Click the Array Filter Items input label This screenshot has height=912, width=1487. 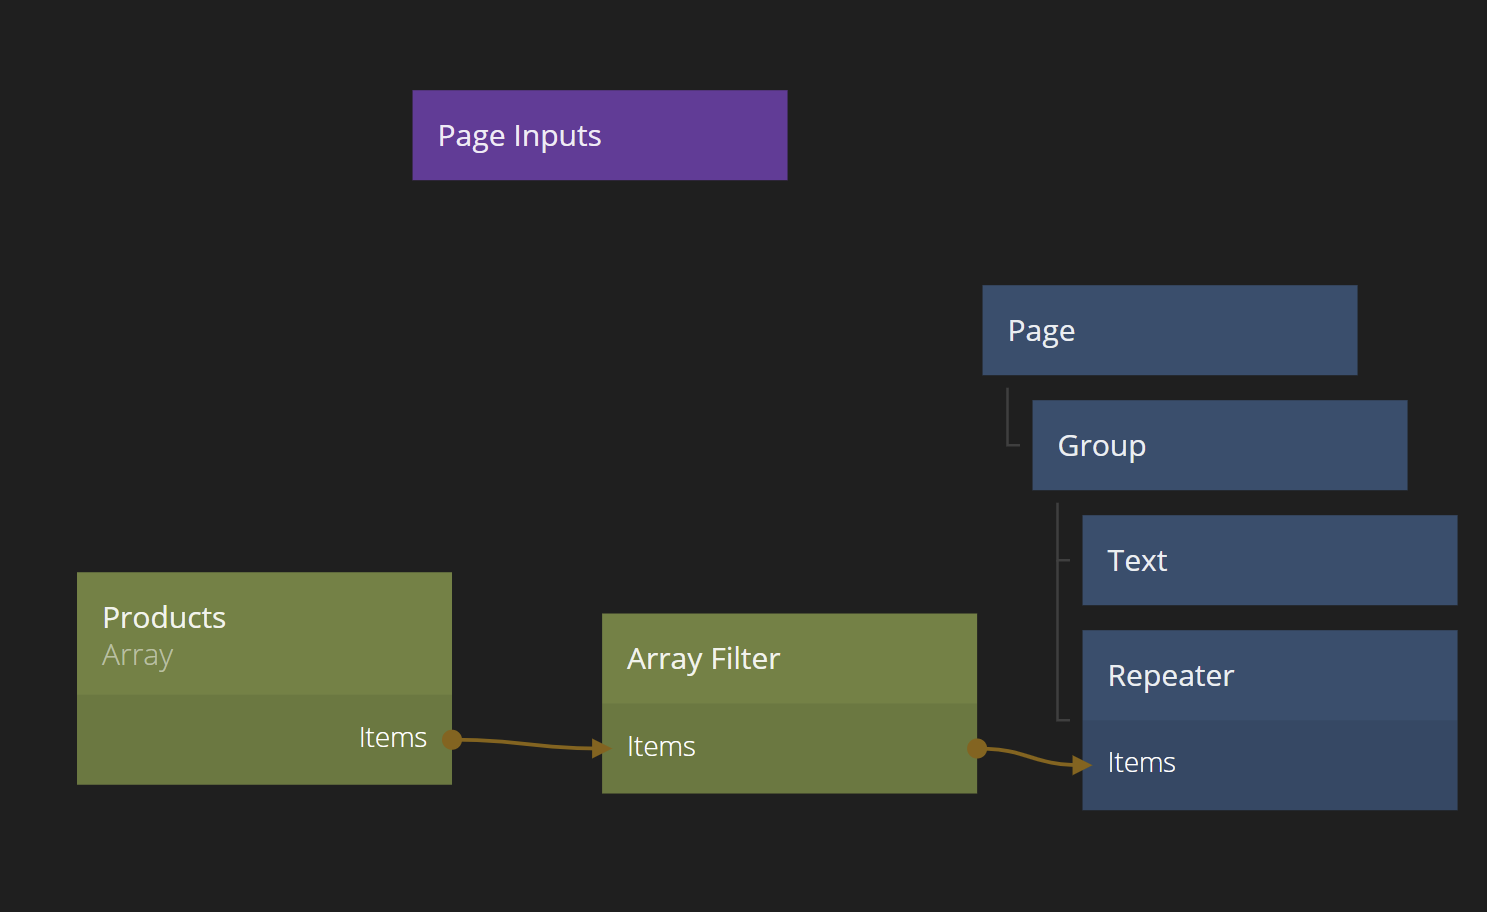(x=661, y=747)
